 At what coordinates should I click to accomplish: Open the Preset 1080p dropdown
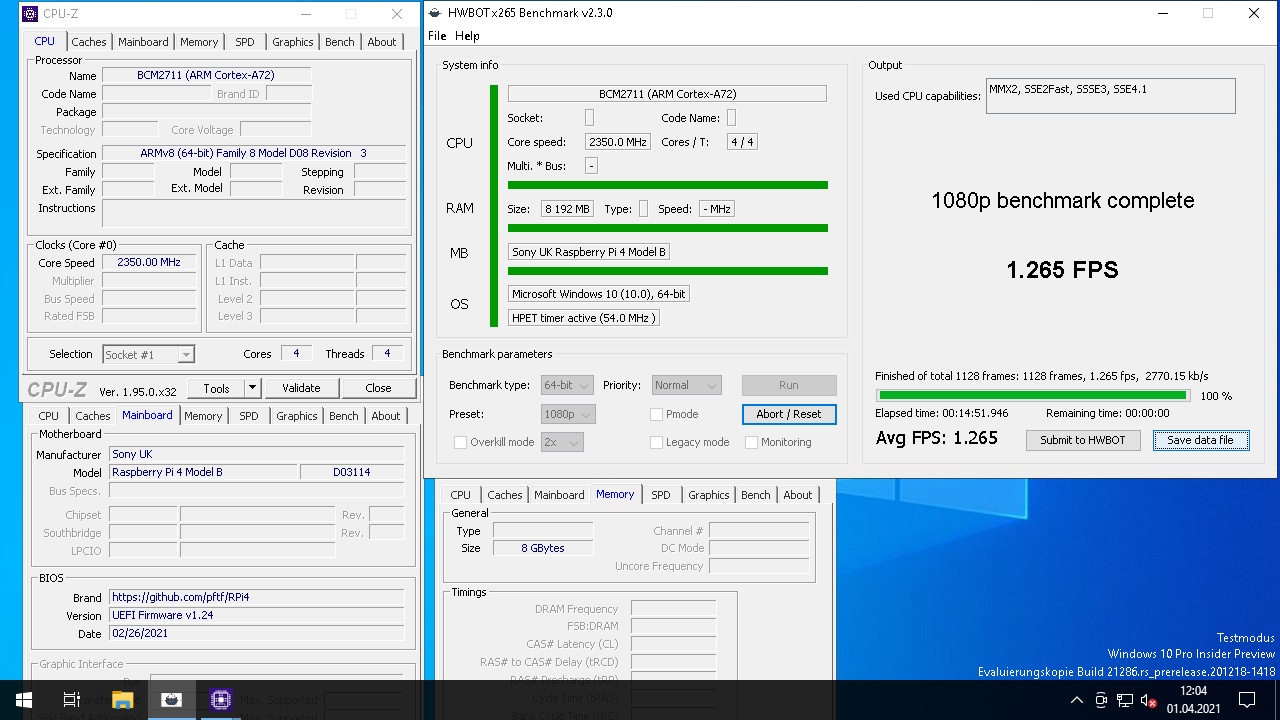pos(567,414)
